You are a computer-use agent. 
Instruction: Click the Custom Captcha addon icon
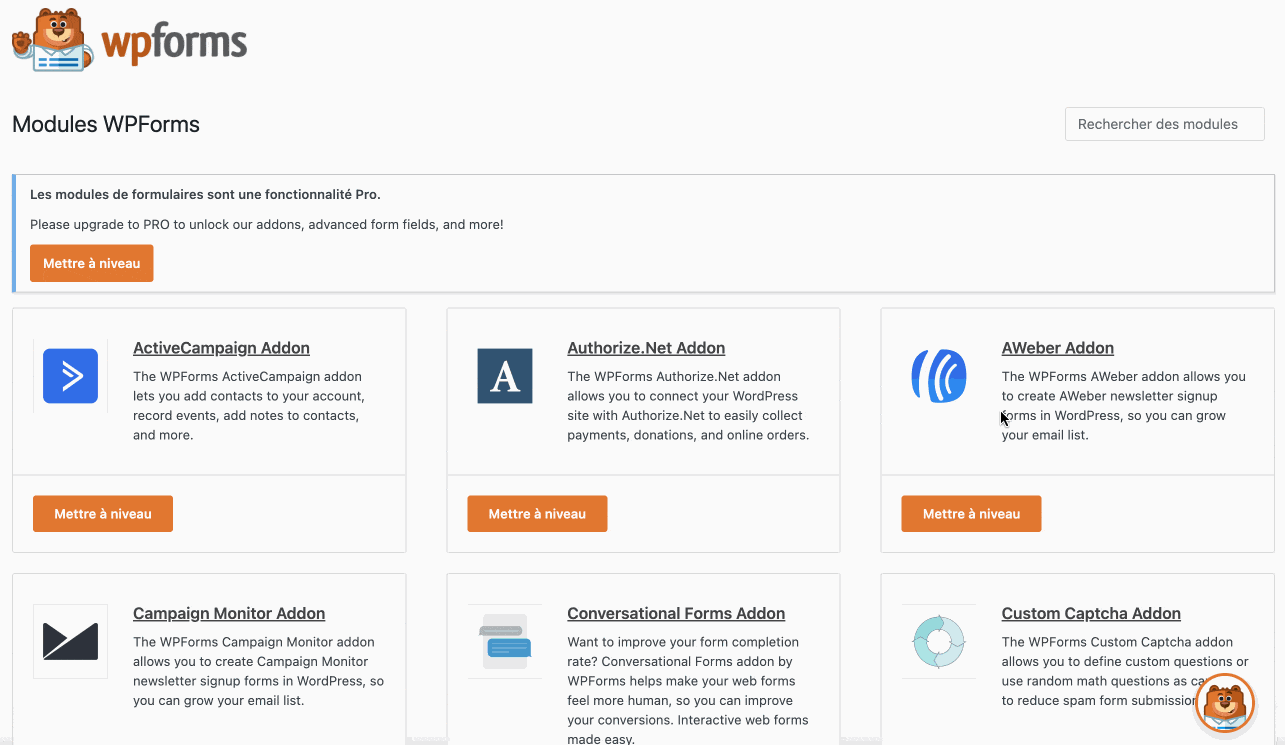(x=939, y=641)
